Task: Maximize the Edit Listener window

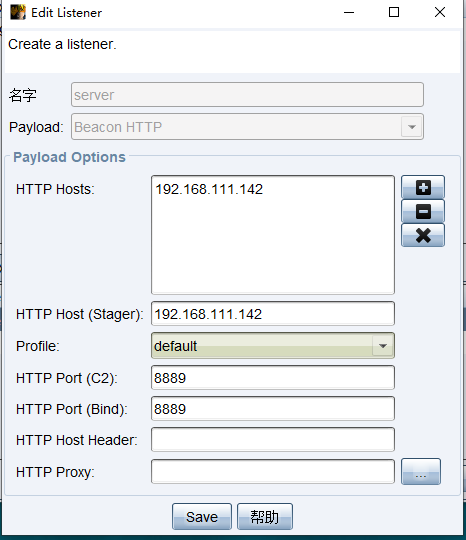Action: tap(394, 12)
